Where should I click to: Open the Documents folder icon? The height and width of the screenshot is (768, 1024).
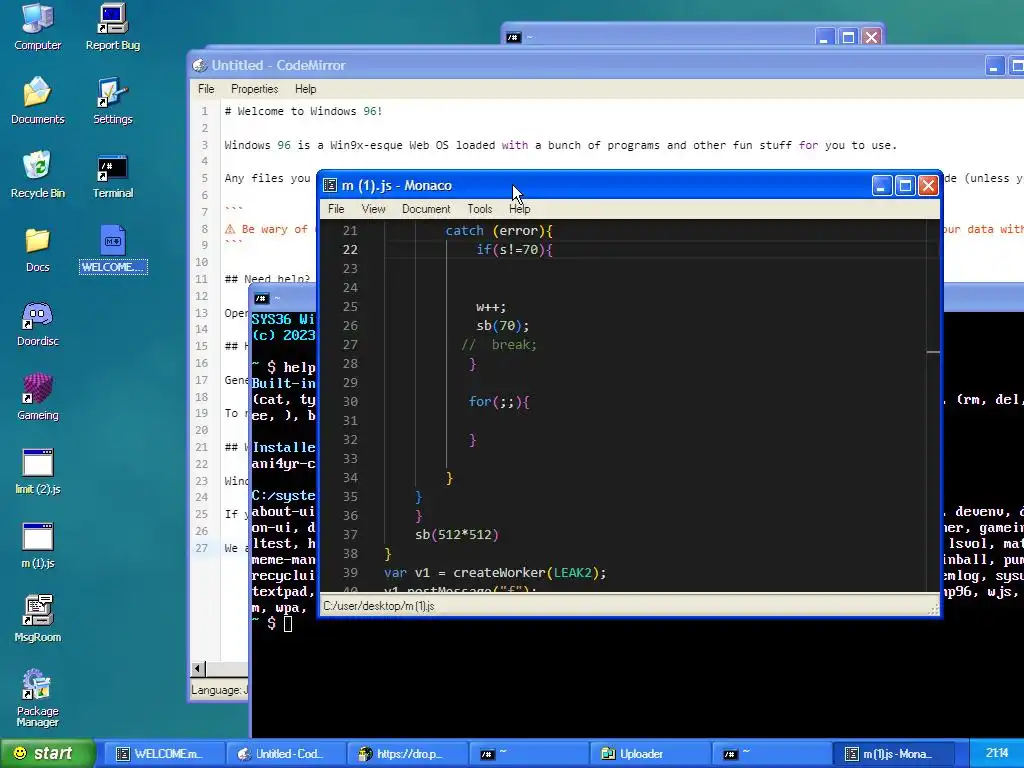tap(37, 100)
